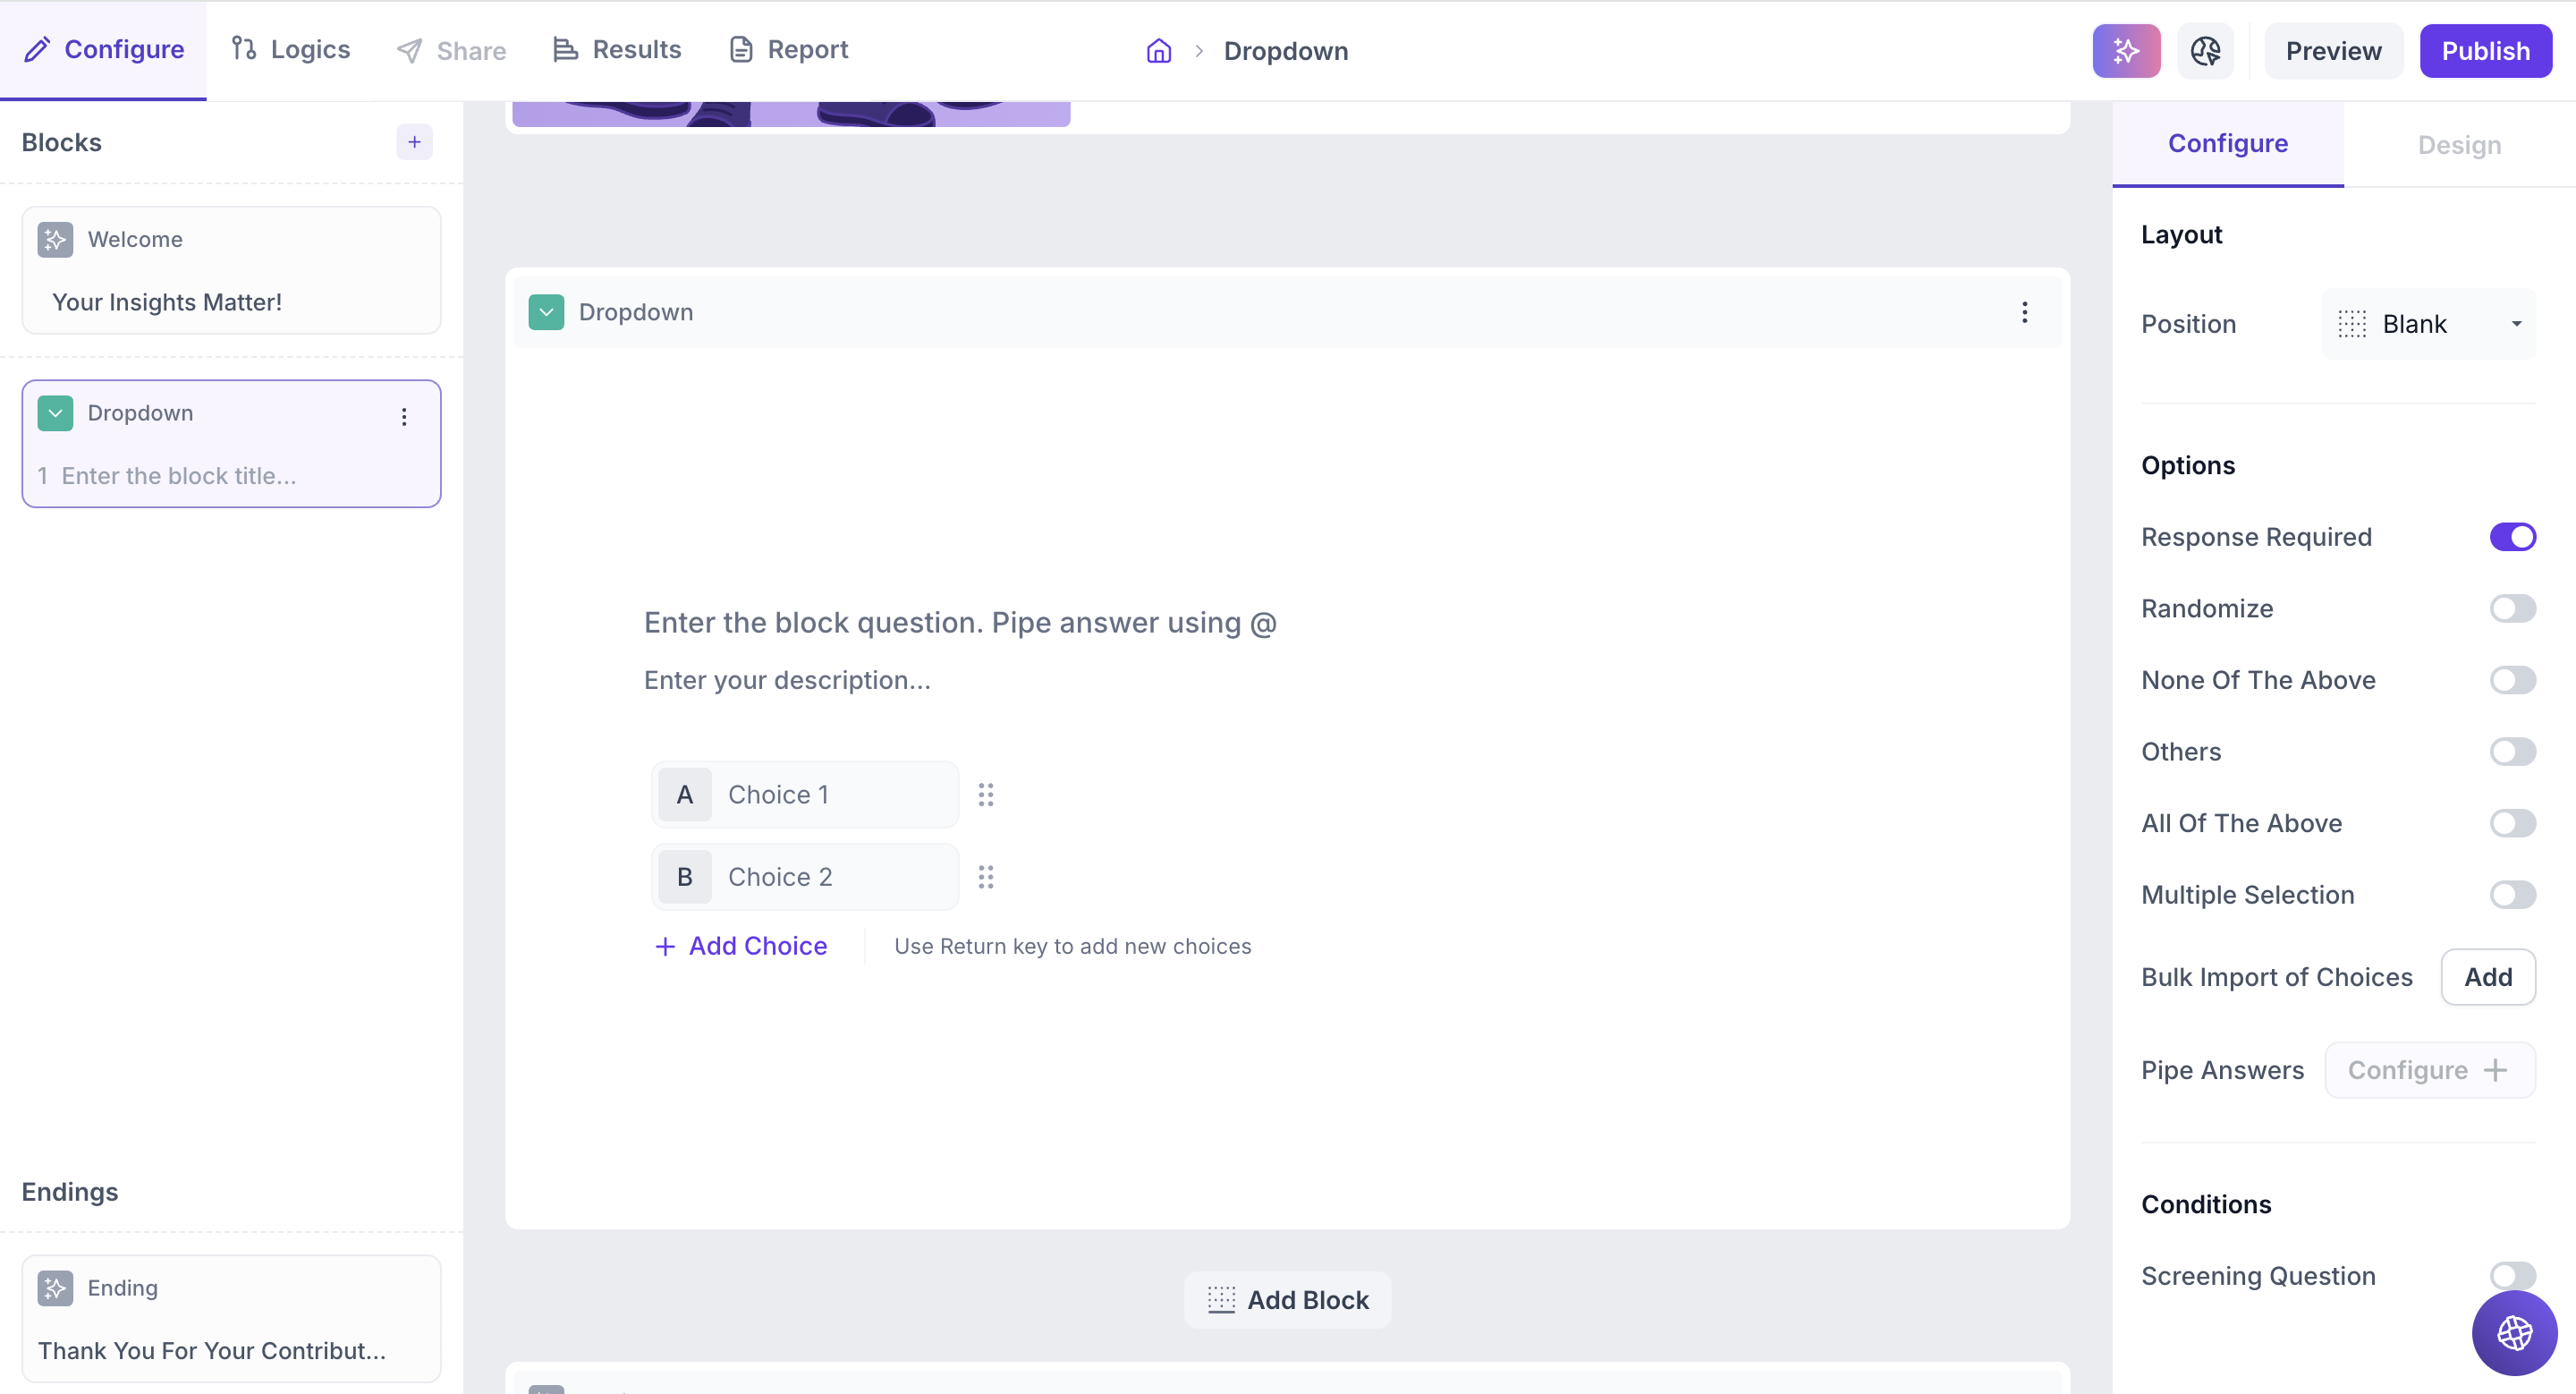The width and height of the screenshot is (2576, 1394).
Task: Open the theme palette icon
Action: point(2204,51)
